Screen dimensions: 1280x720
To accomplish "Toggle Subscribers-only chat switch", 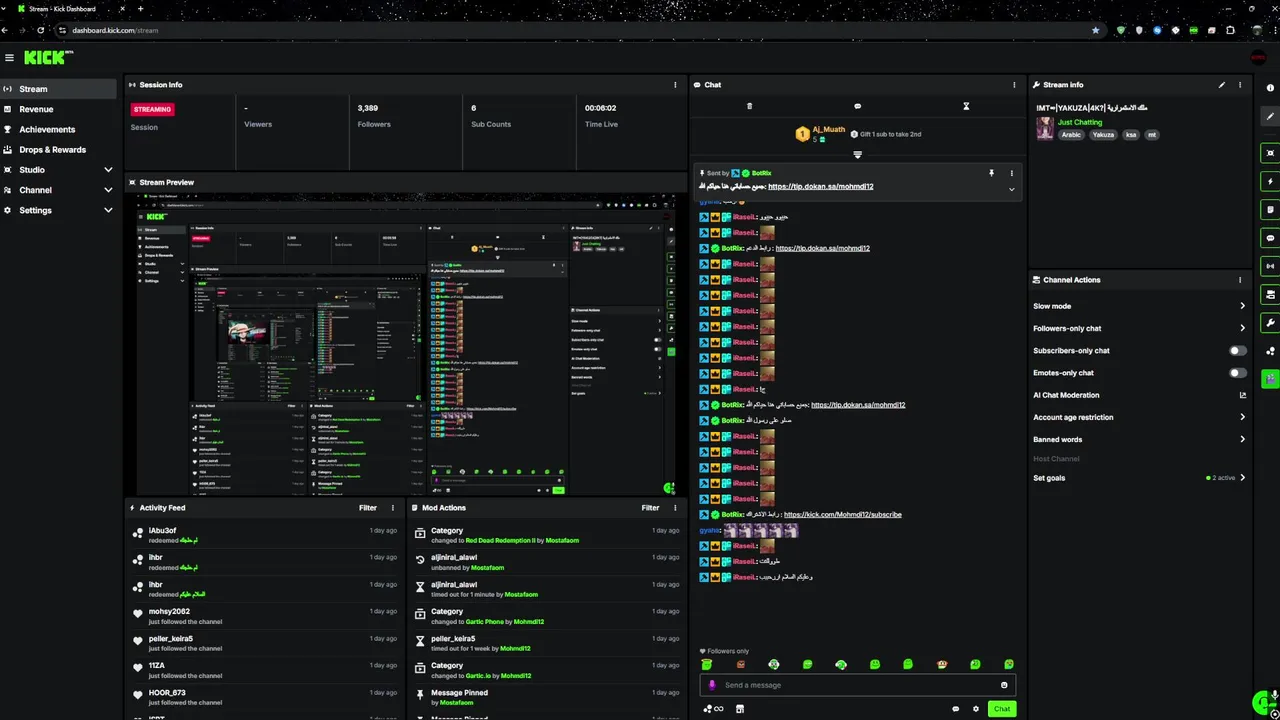I will pos(1238,351).
